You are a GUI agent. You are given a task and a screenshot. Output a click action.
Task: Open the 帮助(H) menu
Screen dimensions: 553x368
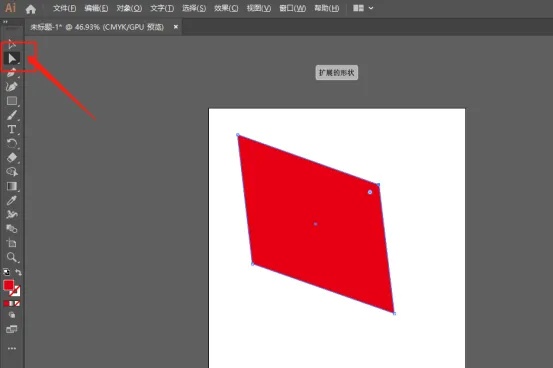tap(327, 8)
